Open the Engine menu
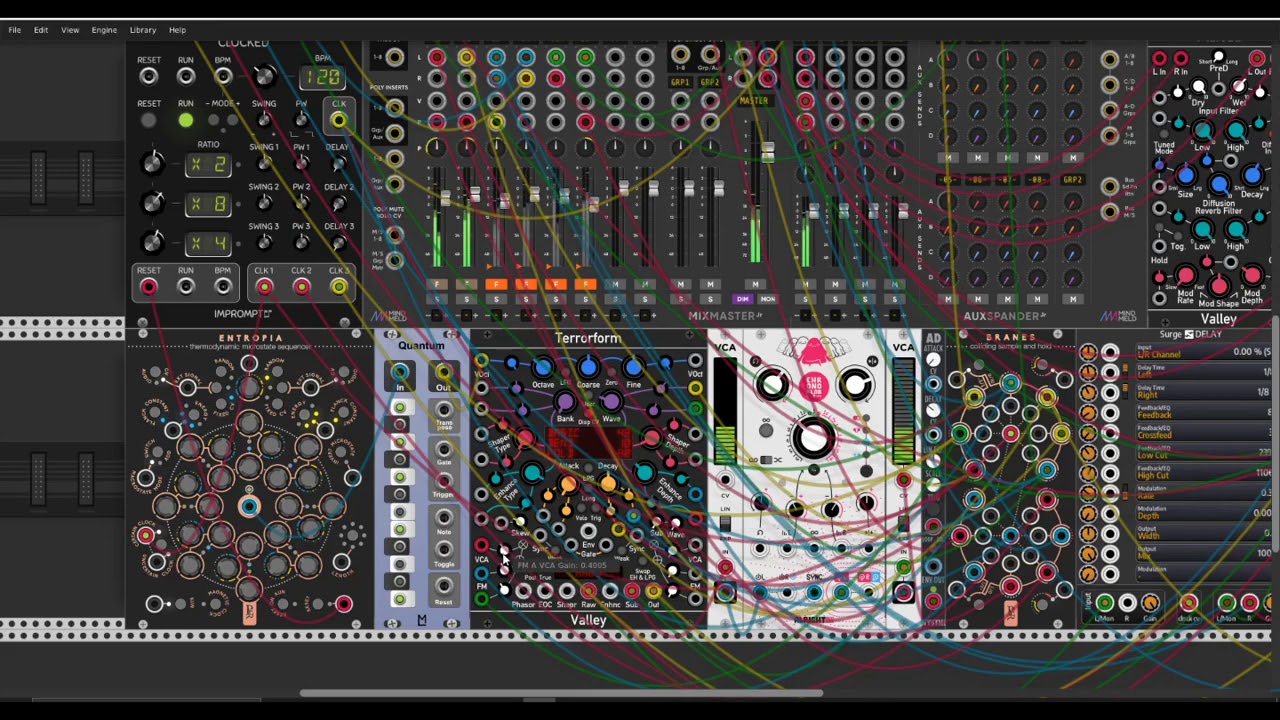The image size is (1280, 720). [x=104, y=30]
